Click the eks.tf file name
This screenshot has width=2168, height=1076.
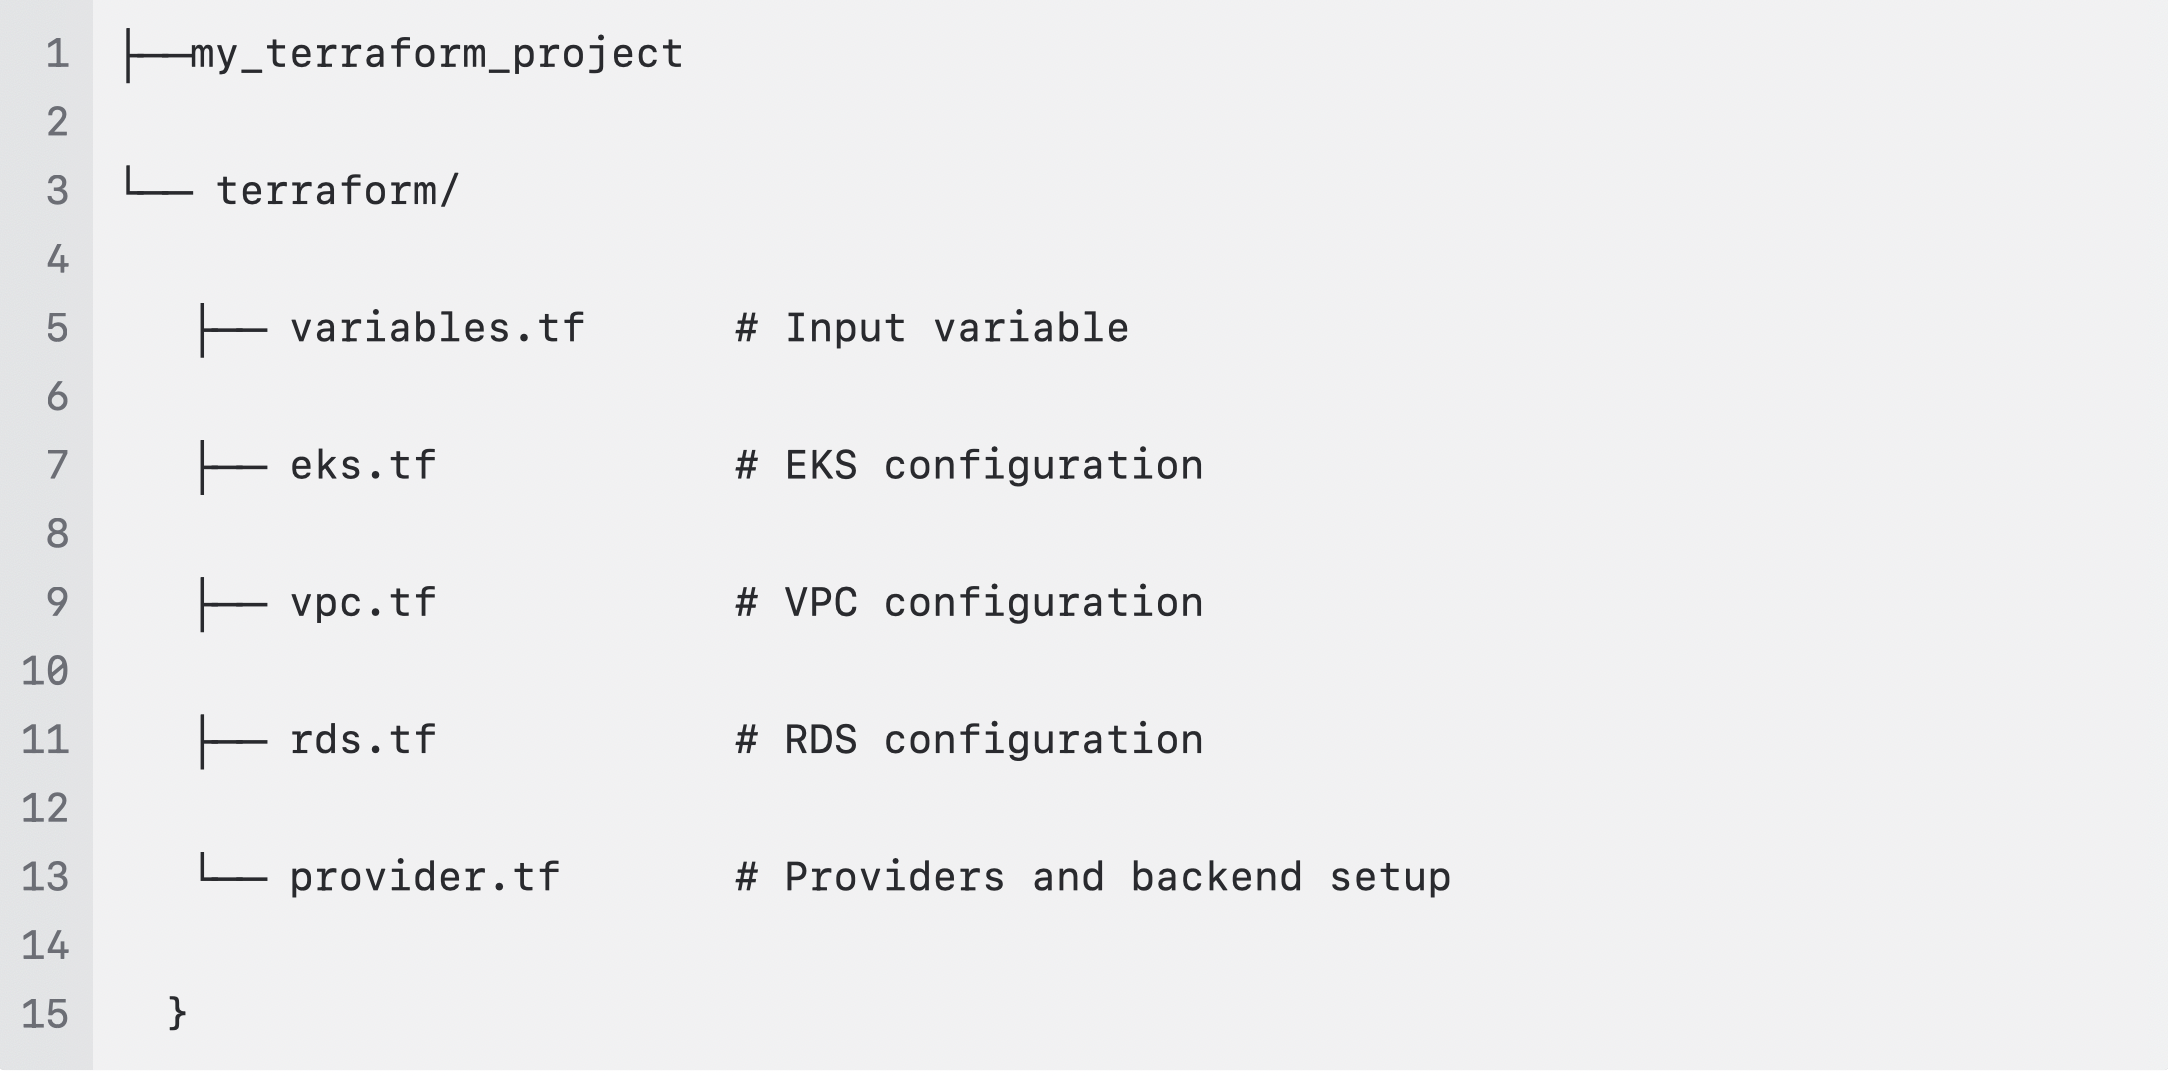pyautogui.click(x=363, y=465)
